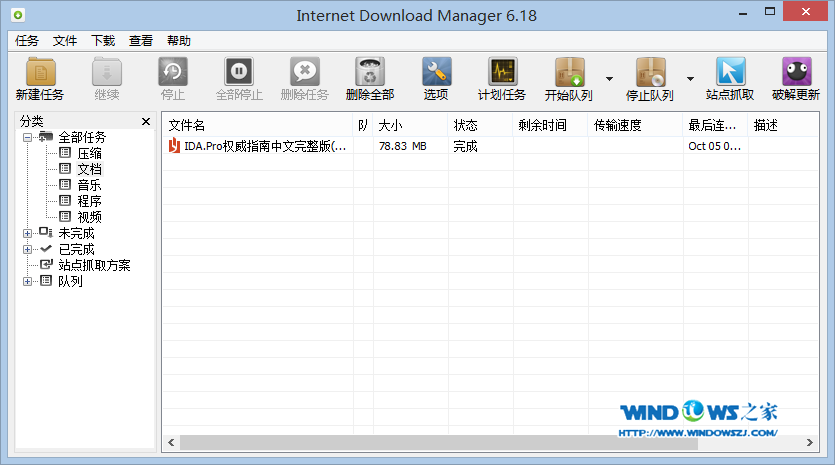
Task: Select the 压缩 category
Action: point(89,153)
